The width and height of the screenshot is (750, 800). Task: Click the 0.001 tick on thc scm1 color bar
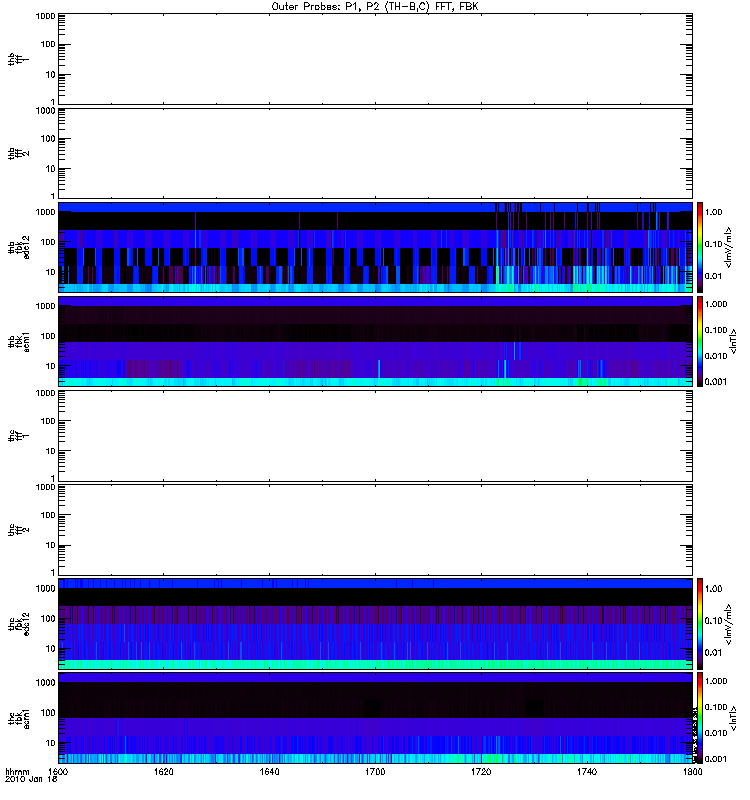tap(716, 759)
